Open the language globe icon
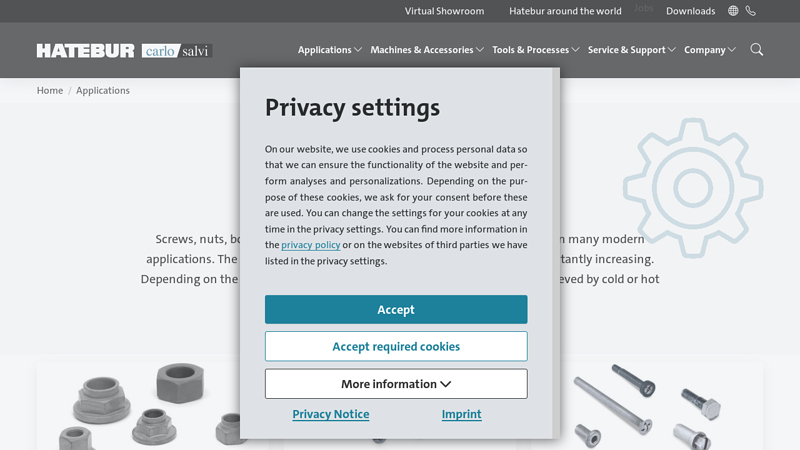 [733, 11]
